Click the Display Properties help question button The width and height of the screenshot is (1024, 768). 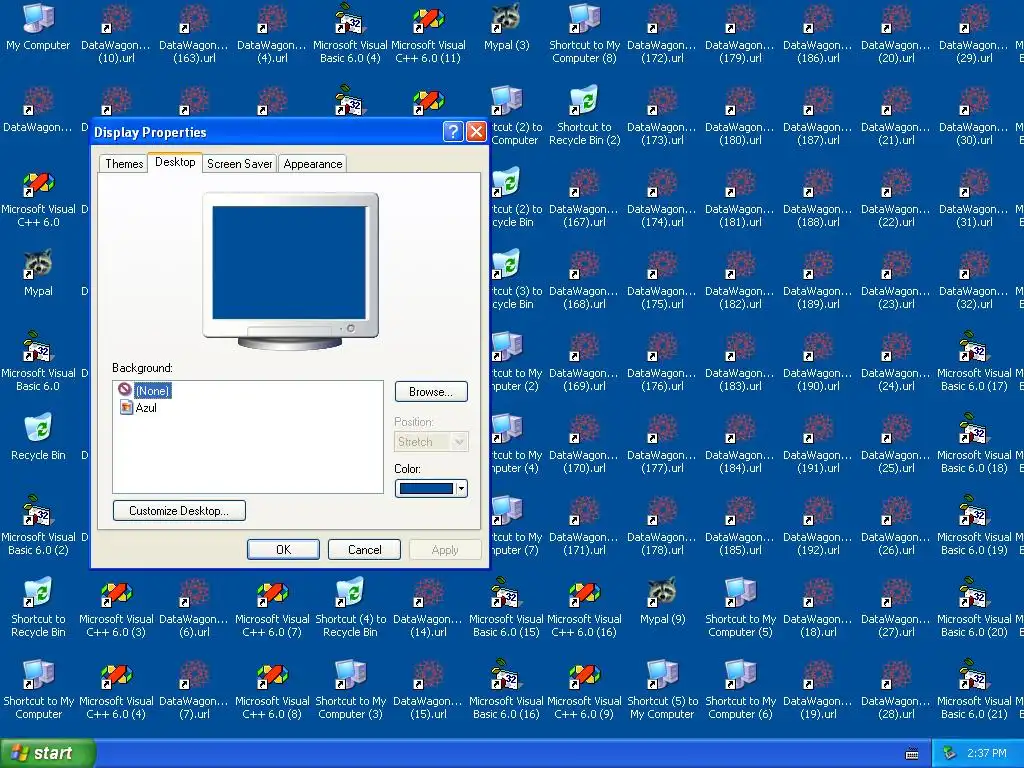(x=453, y=131)
